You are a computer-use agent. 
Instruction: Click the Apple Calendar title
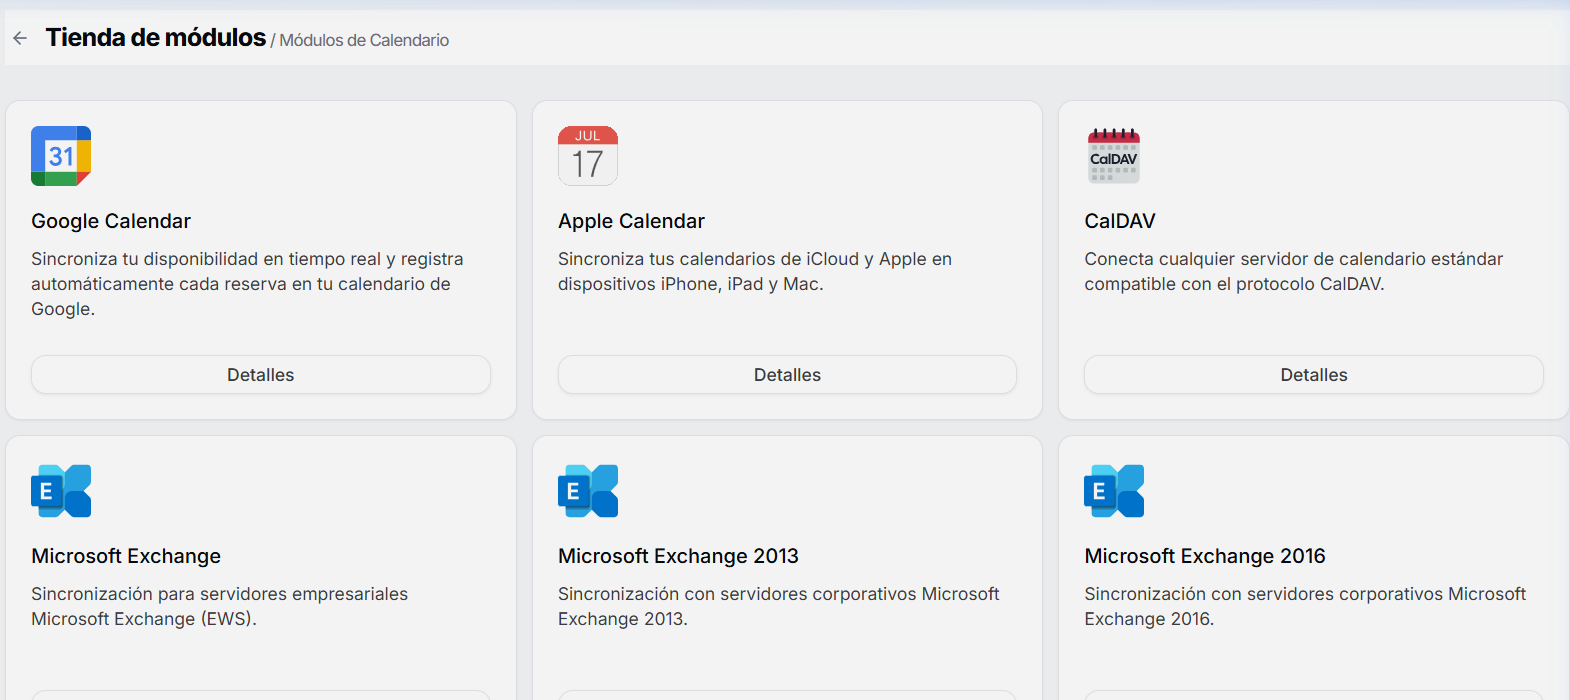coord(631,221)
